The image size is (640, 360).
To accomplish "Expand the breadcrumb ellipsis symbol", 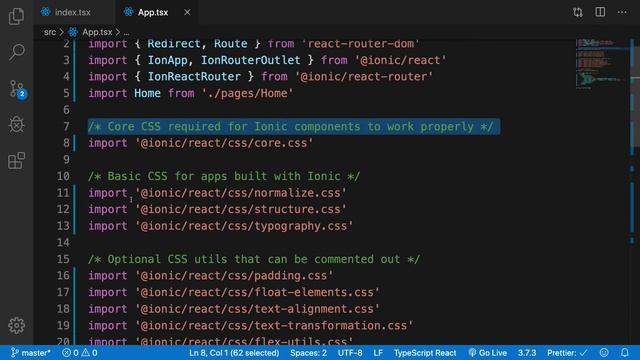I will point(126,32).
